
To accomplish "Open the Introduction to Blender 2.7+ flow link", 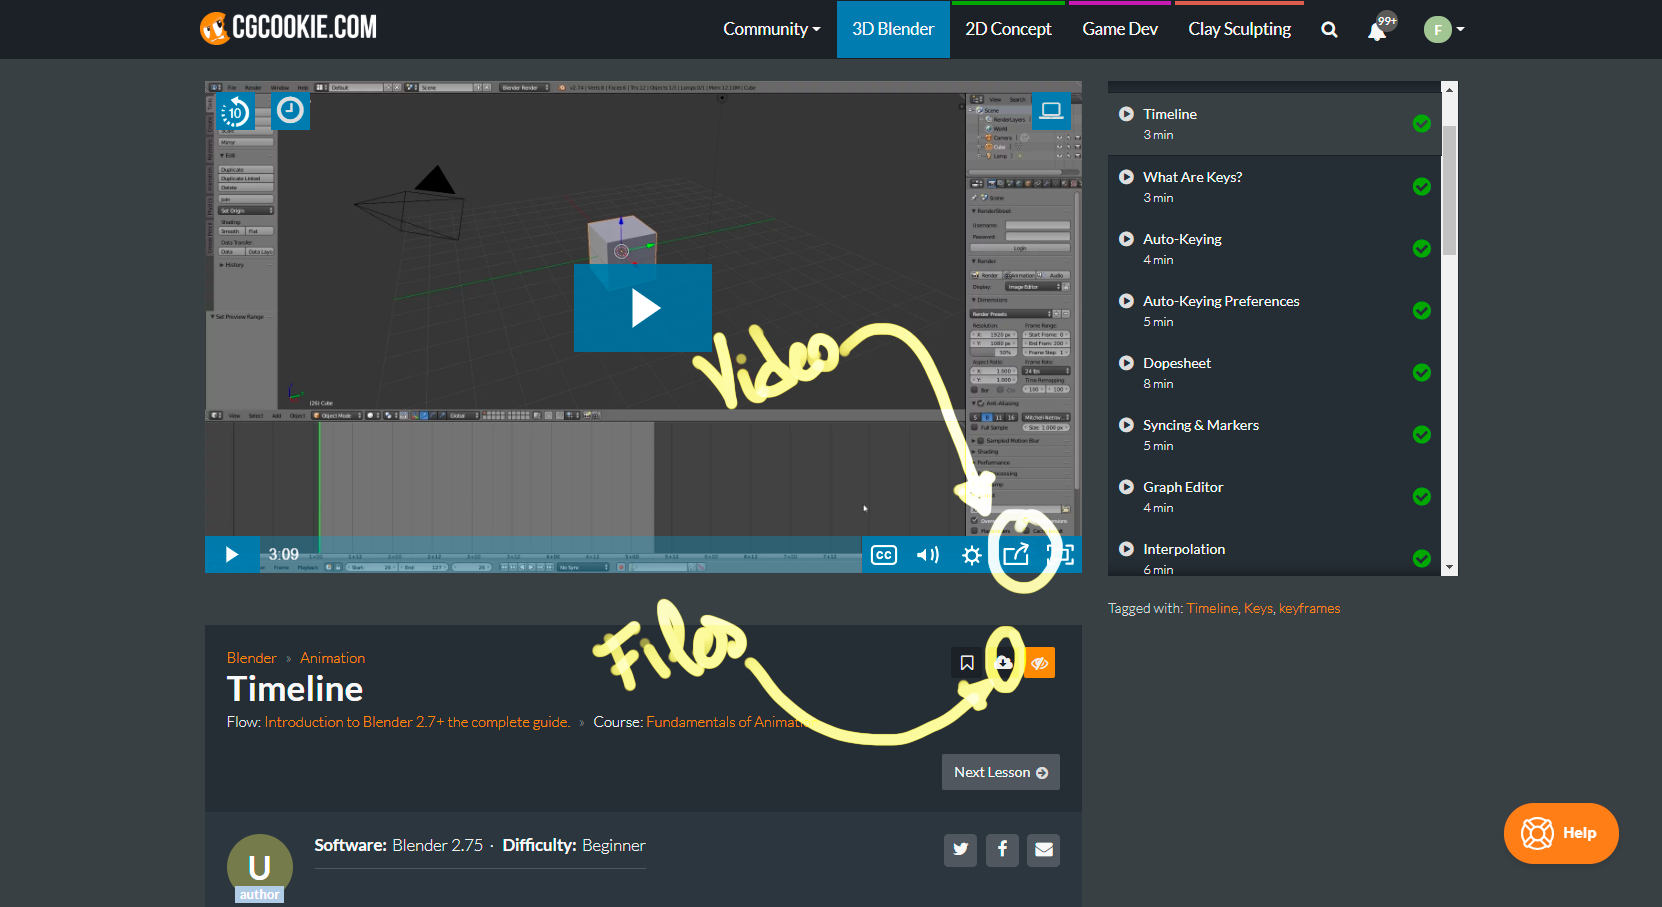I will (x=417, y=722).
